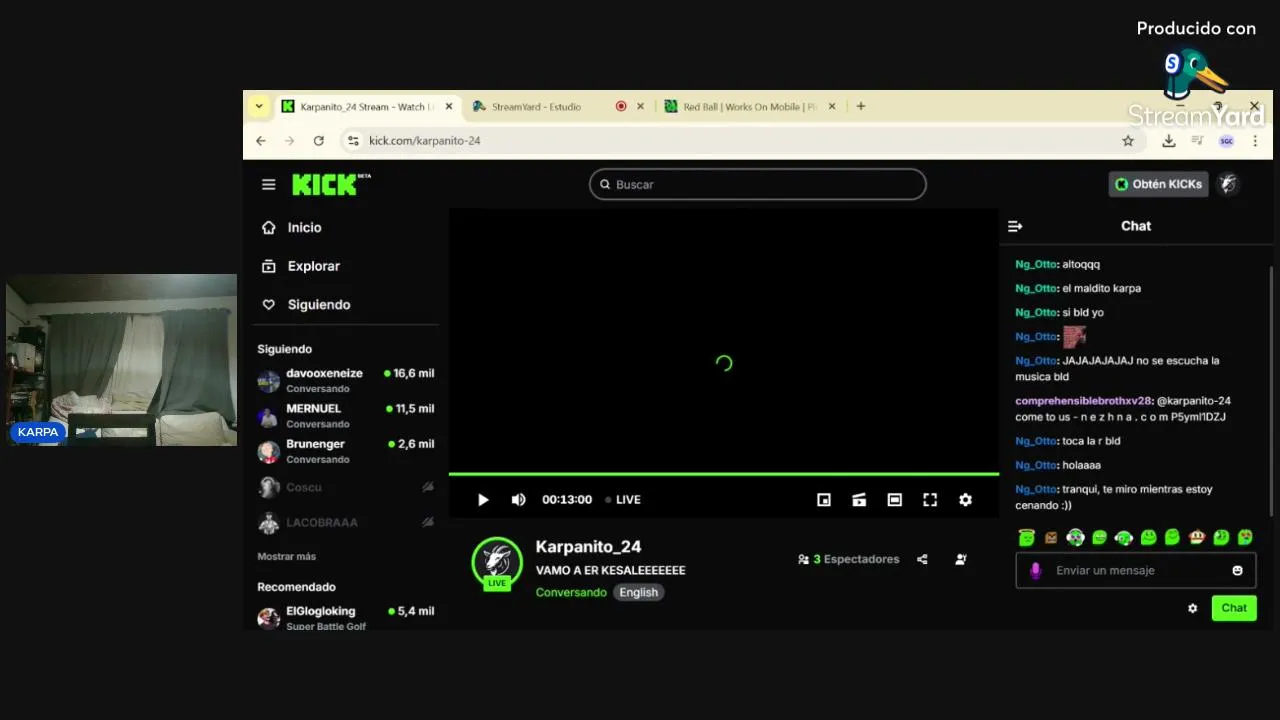
Task: Open Chrome media control icon
Action: [x=1197, y=141]
